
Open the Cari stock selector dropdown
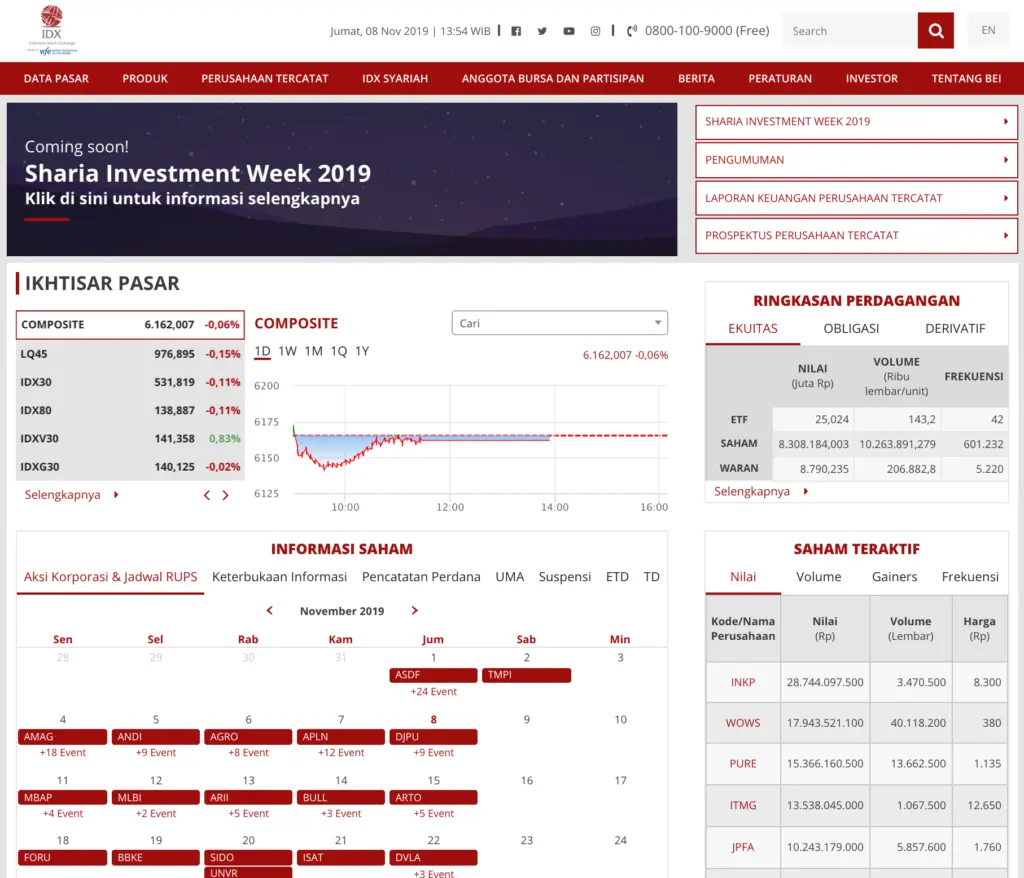pyautogui.click(x=559, y=323)
